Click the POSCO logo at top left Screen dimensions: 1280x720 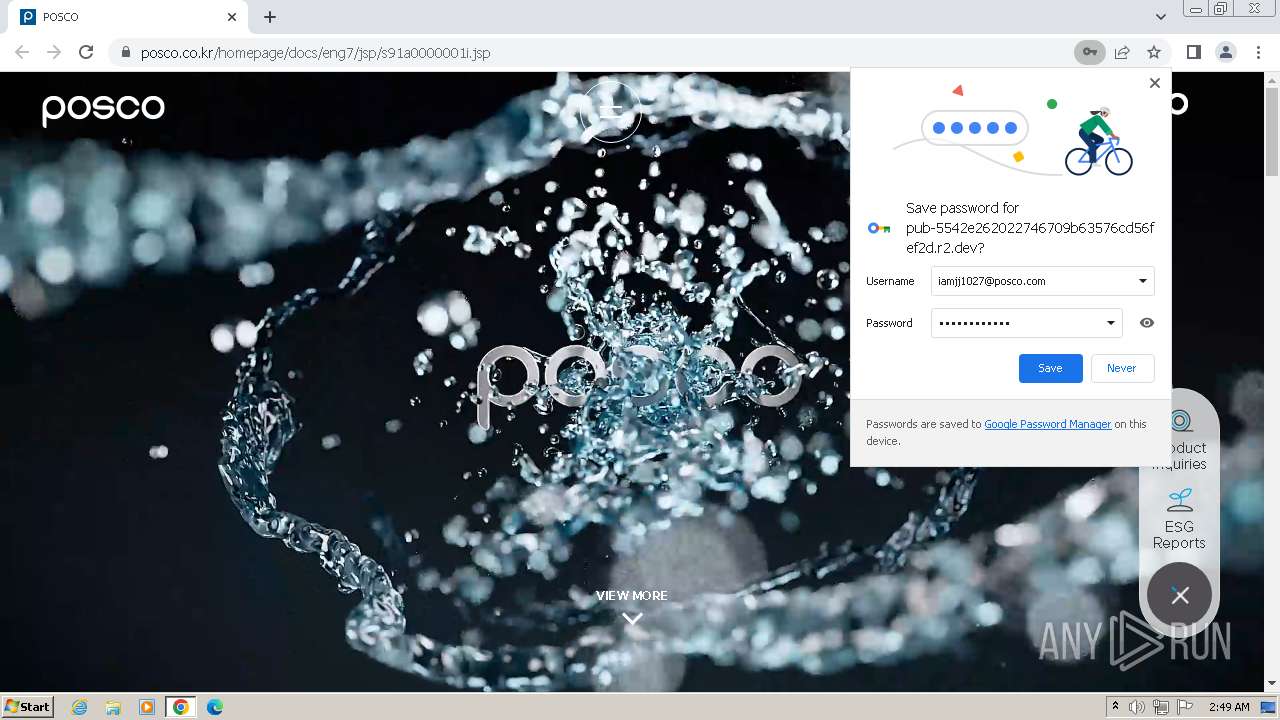click(103, 109)
